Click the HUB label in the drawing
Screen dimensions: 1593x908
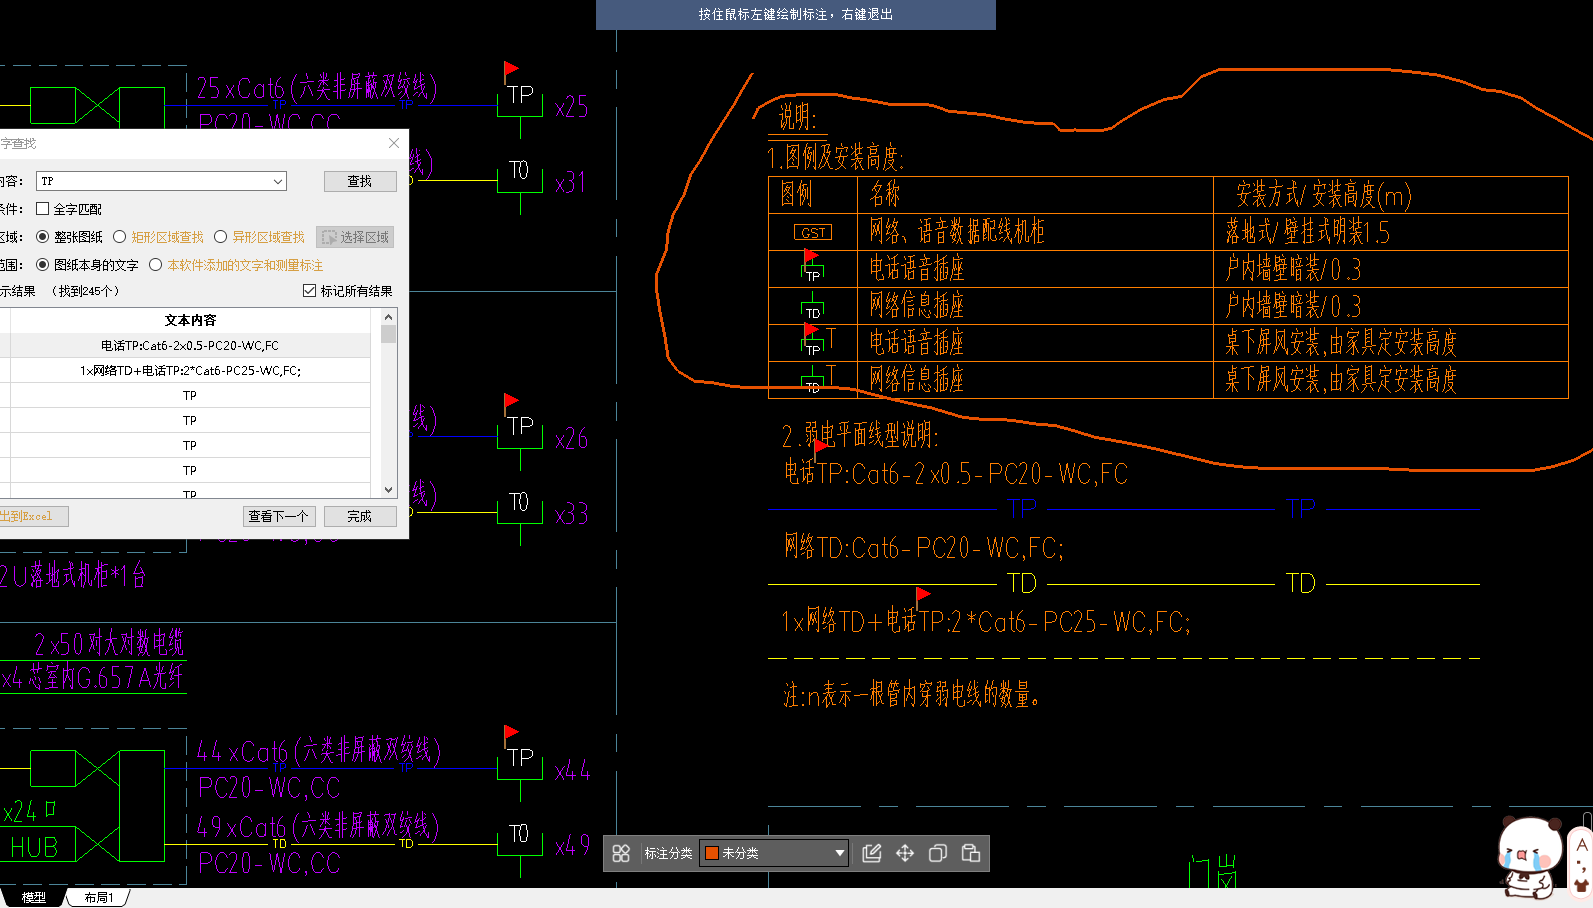point(34,847)
